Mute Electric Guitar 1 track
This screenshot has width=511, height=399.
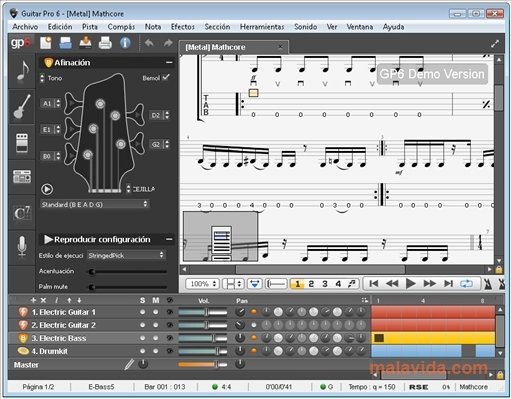156,312
